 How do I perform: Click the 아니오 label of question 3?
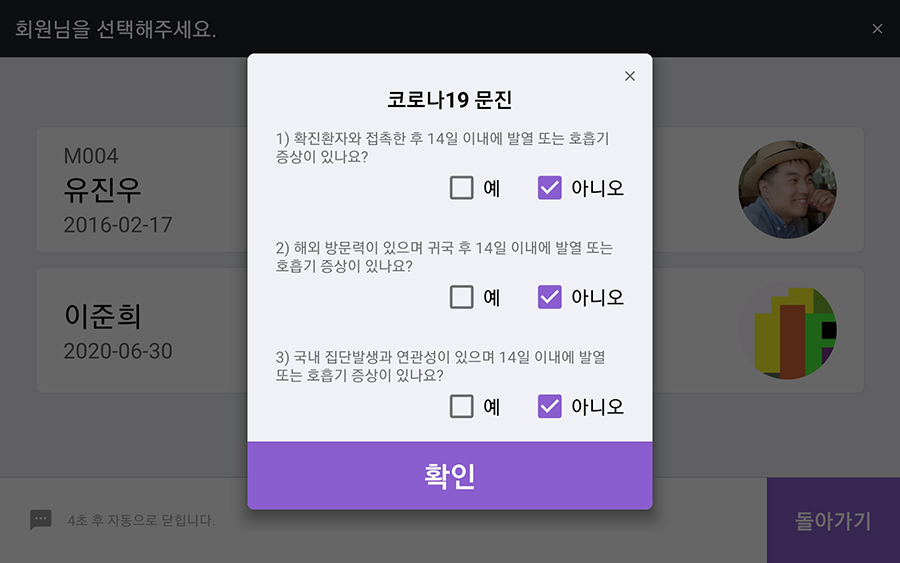tap(597, 407)
